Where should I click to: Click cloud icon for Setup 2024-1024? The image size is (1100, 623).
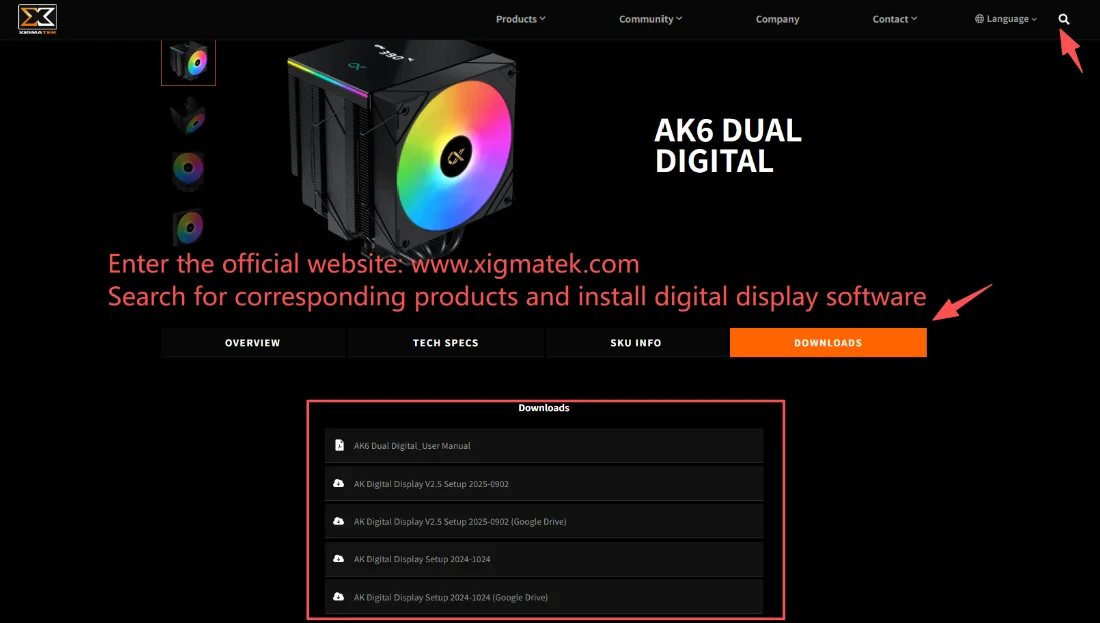338,558
